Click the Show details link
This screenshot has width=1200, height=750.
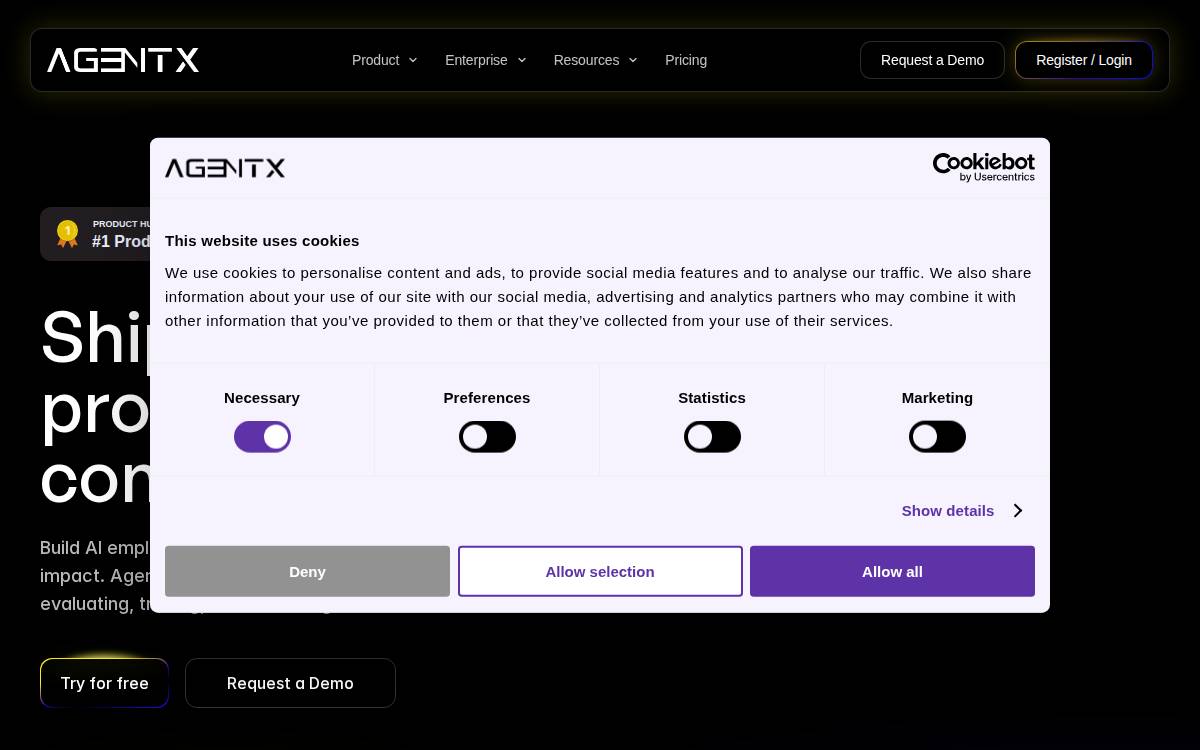tap(948, 511)
